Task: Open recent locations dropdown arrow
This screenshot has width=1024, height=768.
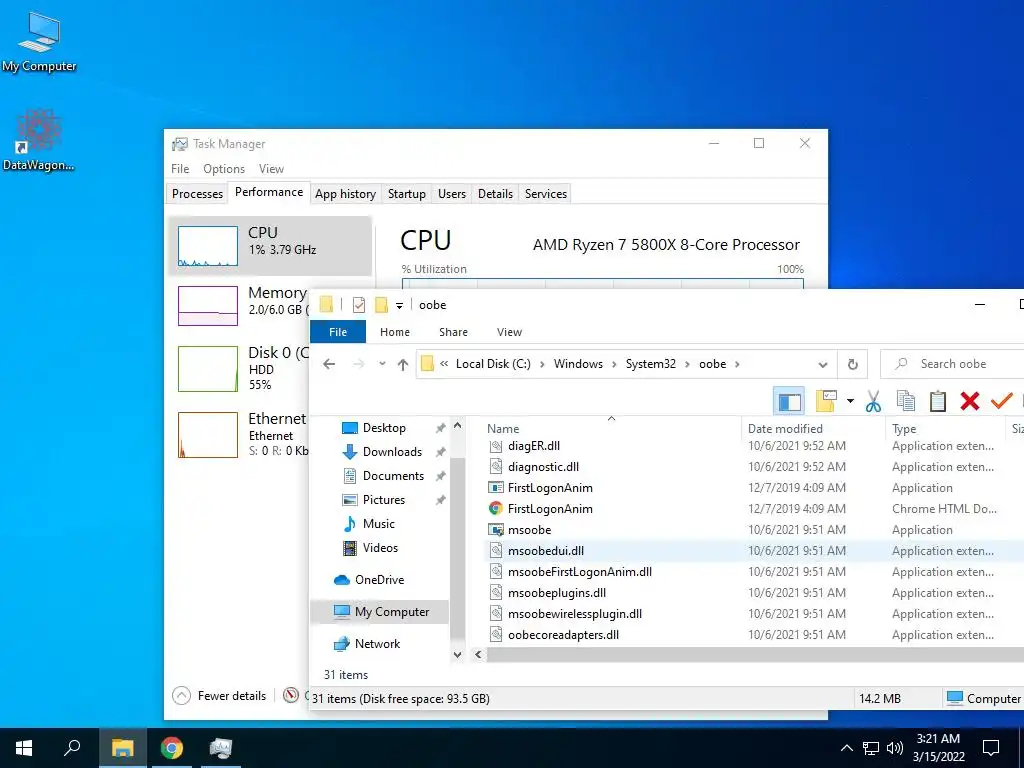Action: coord(382,364)
